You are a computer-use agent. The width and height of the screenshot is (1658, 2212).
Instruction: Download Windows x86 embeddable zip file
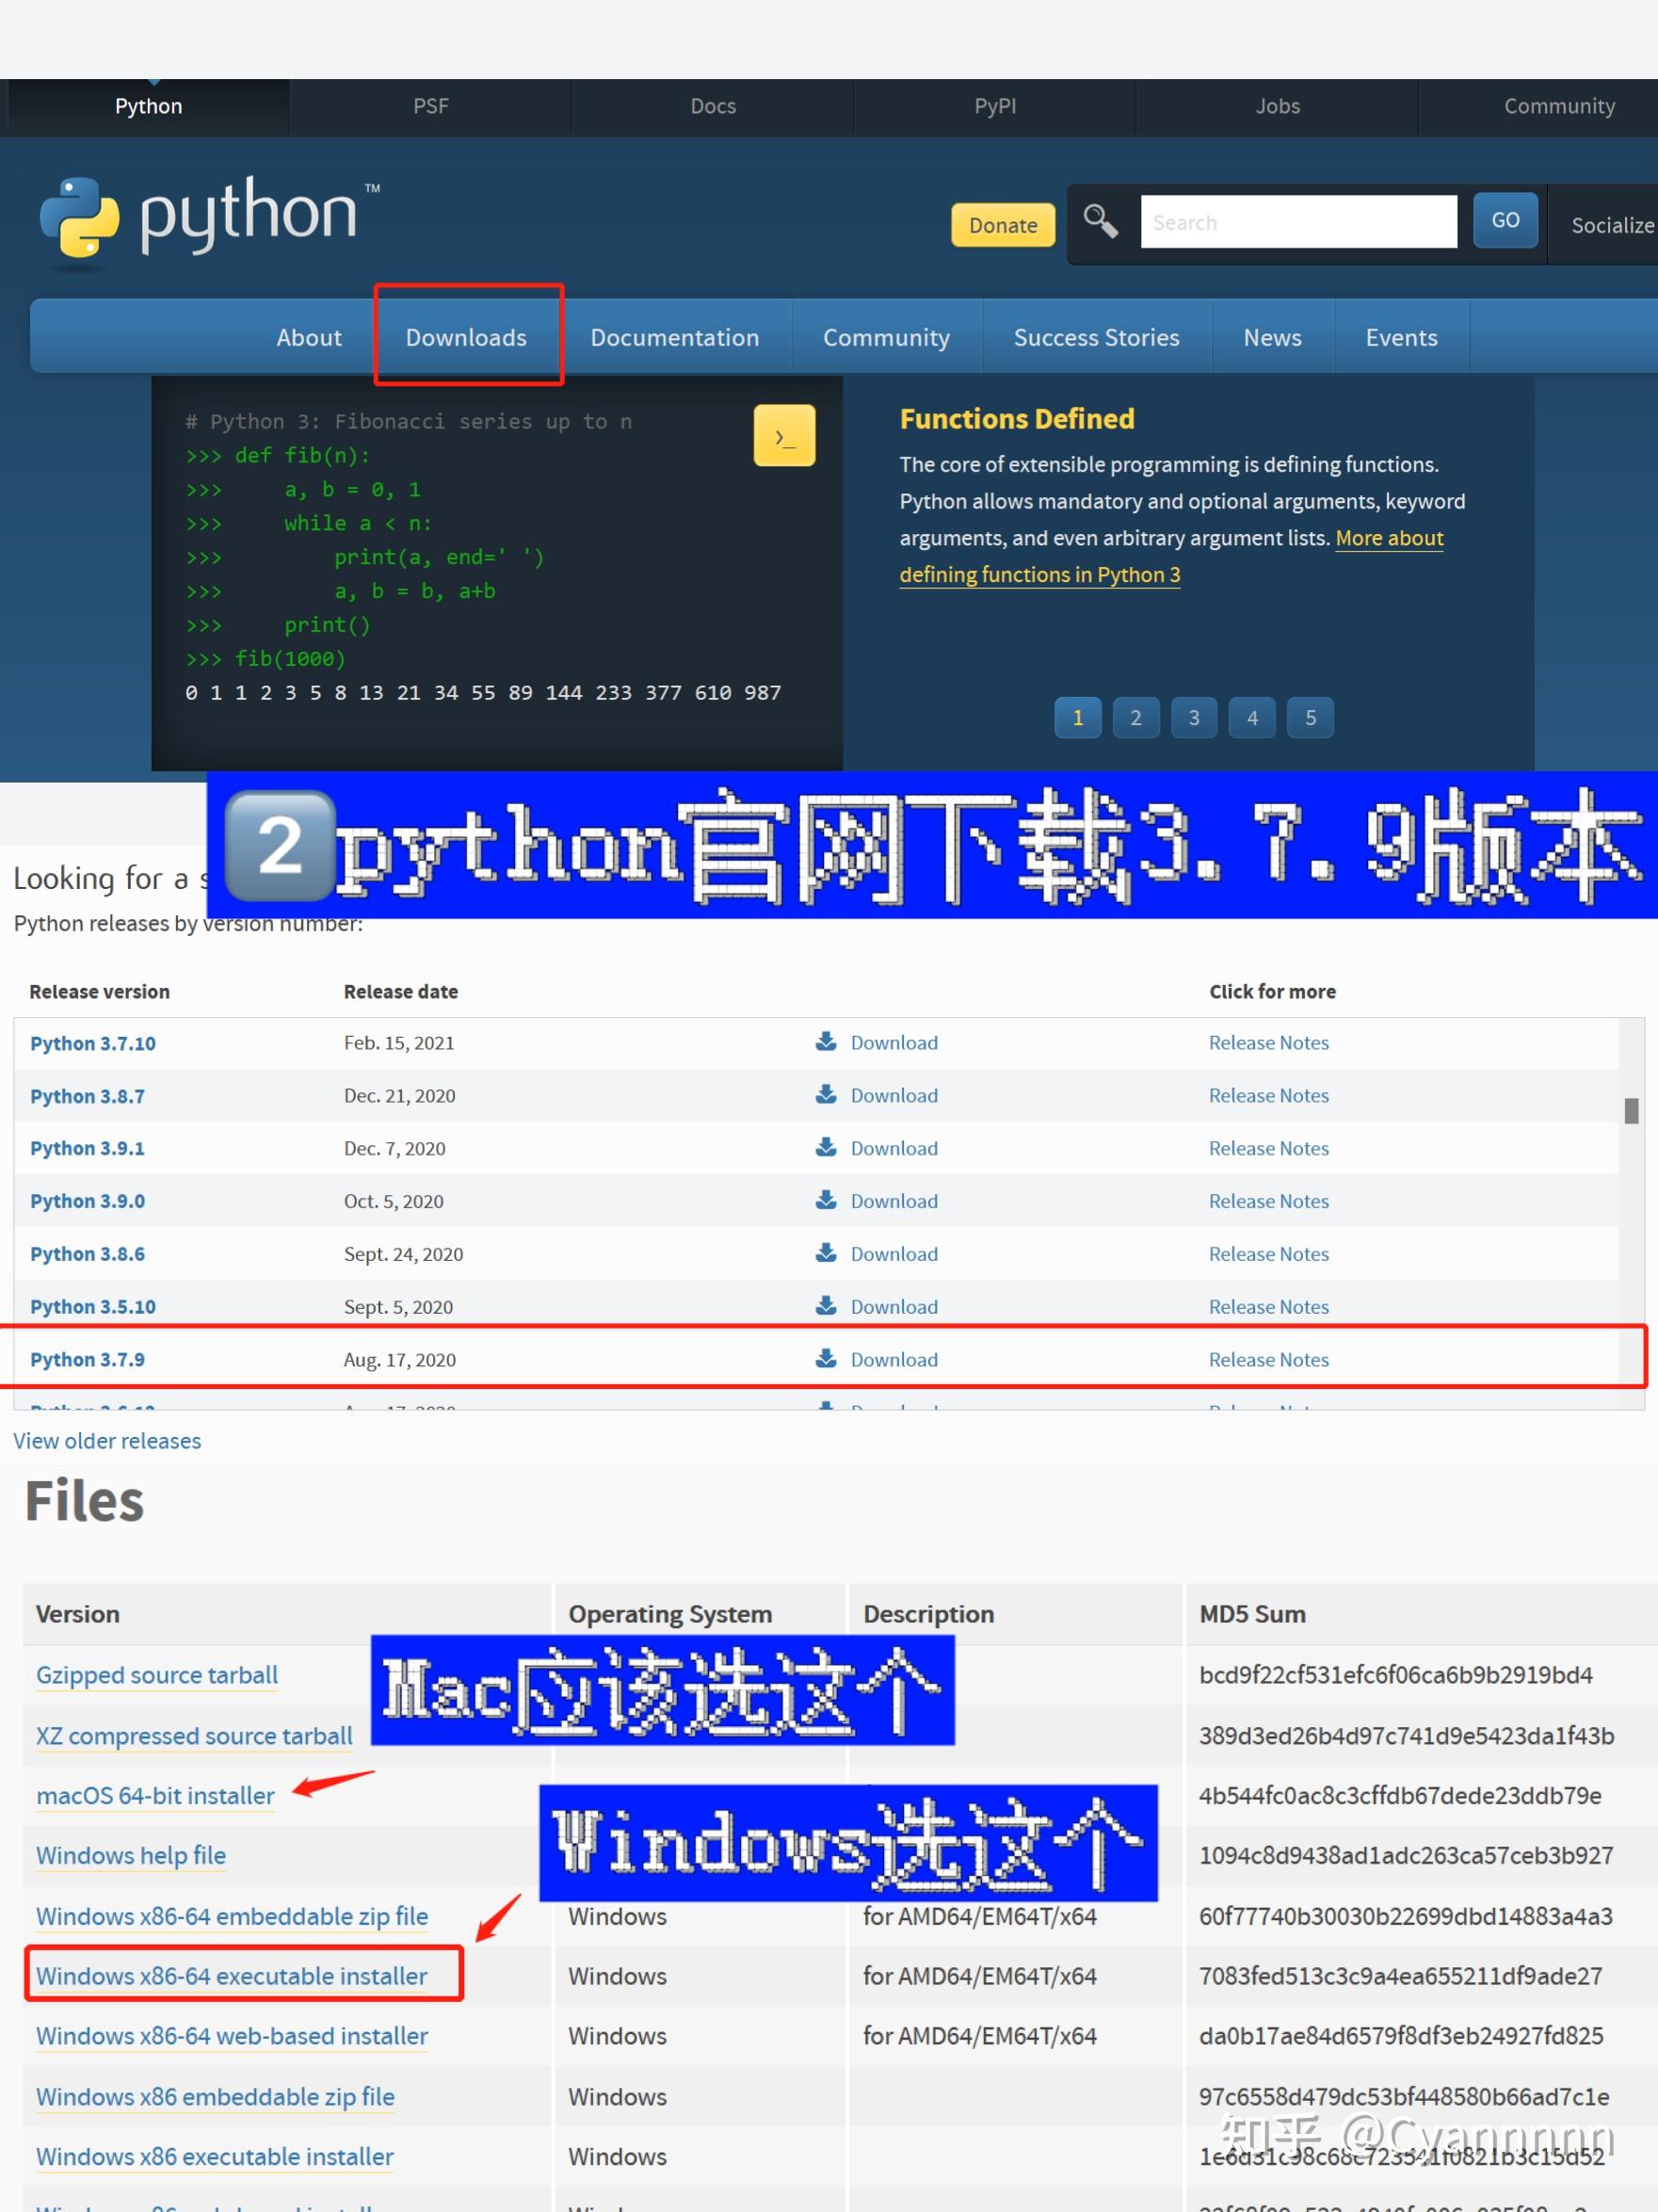point(215,2097)
